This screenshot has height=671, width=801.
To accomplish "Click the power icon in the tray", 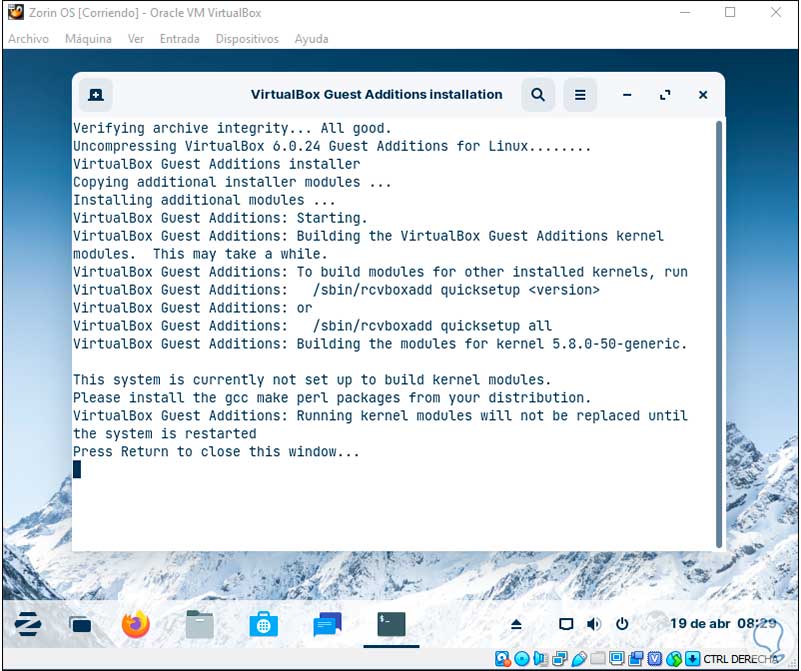I will (622, 624).
